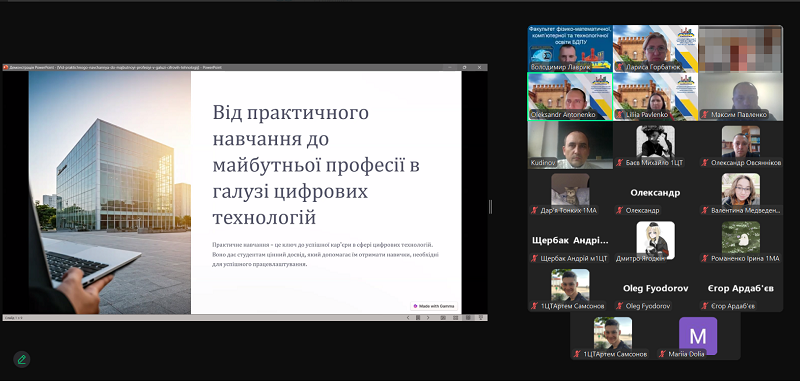Viewport: 800px width, 381px height.
Task: Click the large name 'Щербак Андрі...'
Action: pyautogui.click(x=570, y=240)
